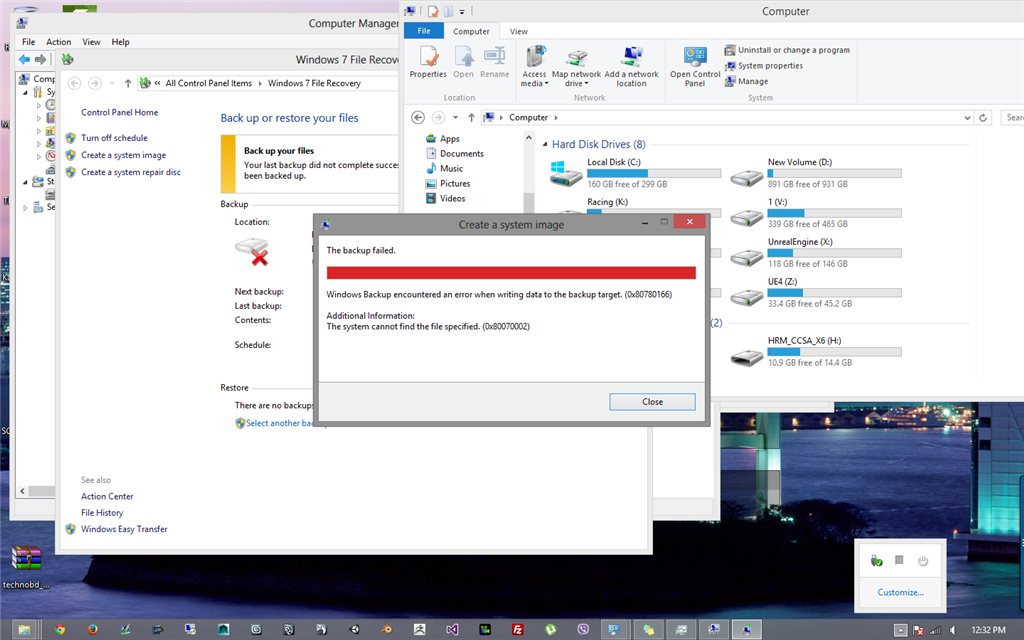This screenshot has width=1024, height=640.
Task: Select New Volume (D:) drive icon
Action: (x=746, y=177)
